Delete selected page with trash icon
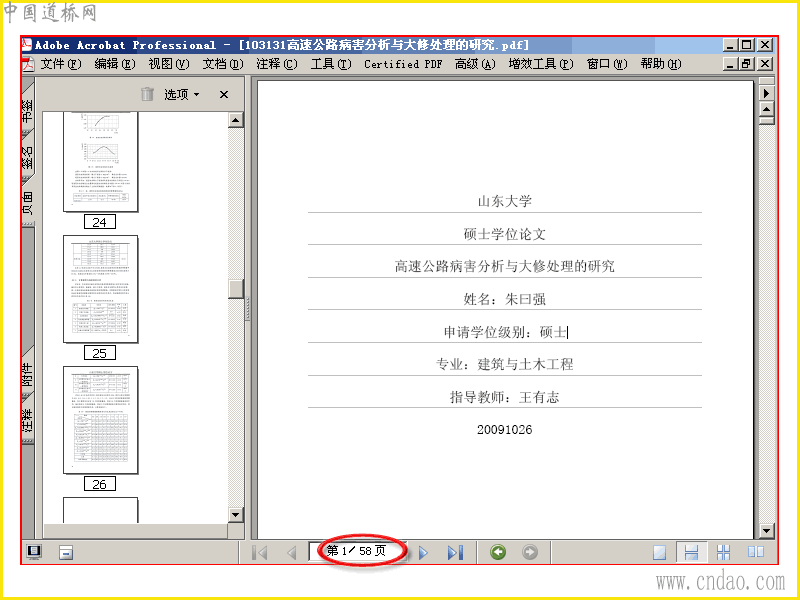This screenshot has height=600, width=800. (x=147, y=94)
